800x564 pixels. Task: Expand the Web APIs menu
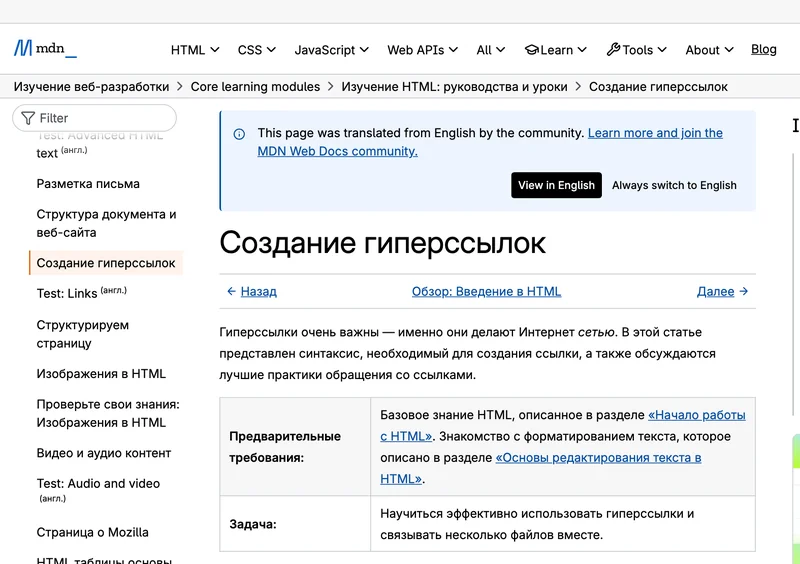pos(422,50)
